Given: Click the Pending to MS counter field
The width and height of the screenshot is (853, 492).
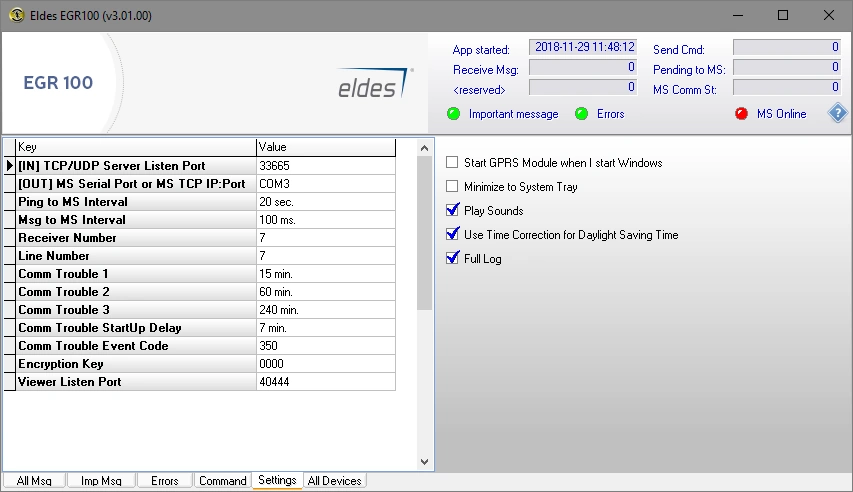Looking at the screenshot, I should [787, 67].
